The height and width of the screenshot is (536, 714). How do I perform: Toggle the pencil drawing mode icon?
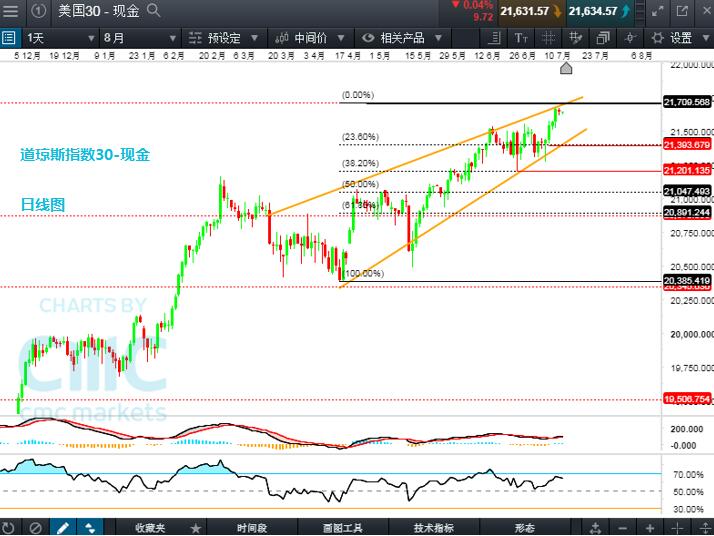point(62,527)
